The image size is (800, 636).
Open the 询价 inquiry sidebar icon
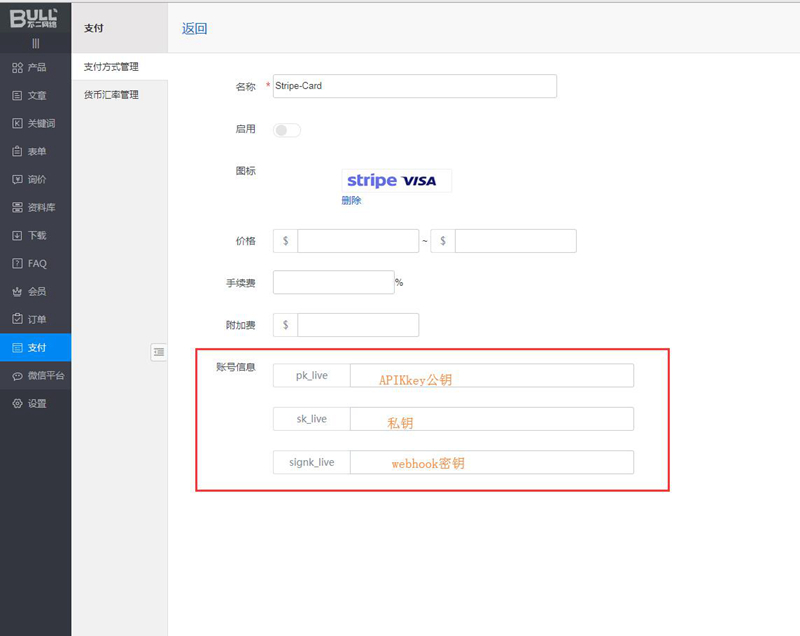(17, 180)
